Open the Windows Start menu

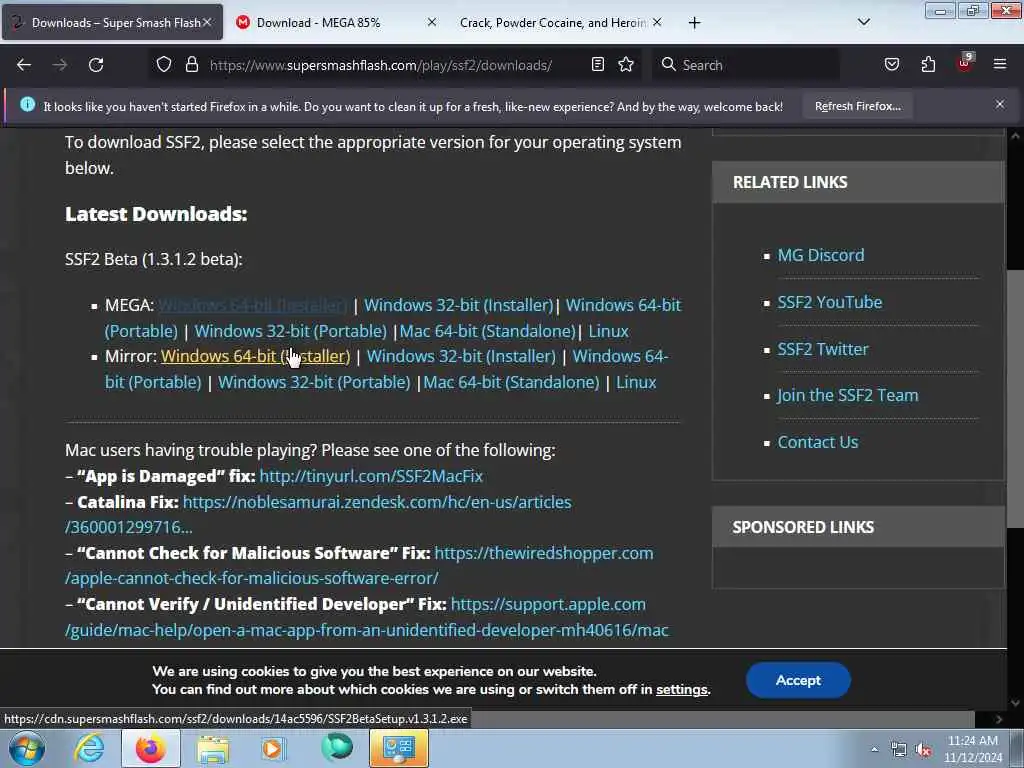[27, 748]
